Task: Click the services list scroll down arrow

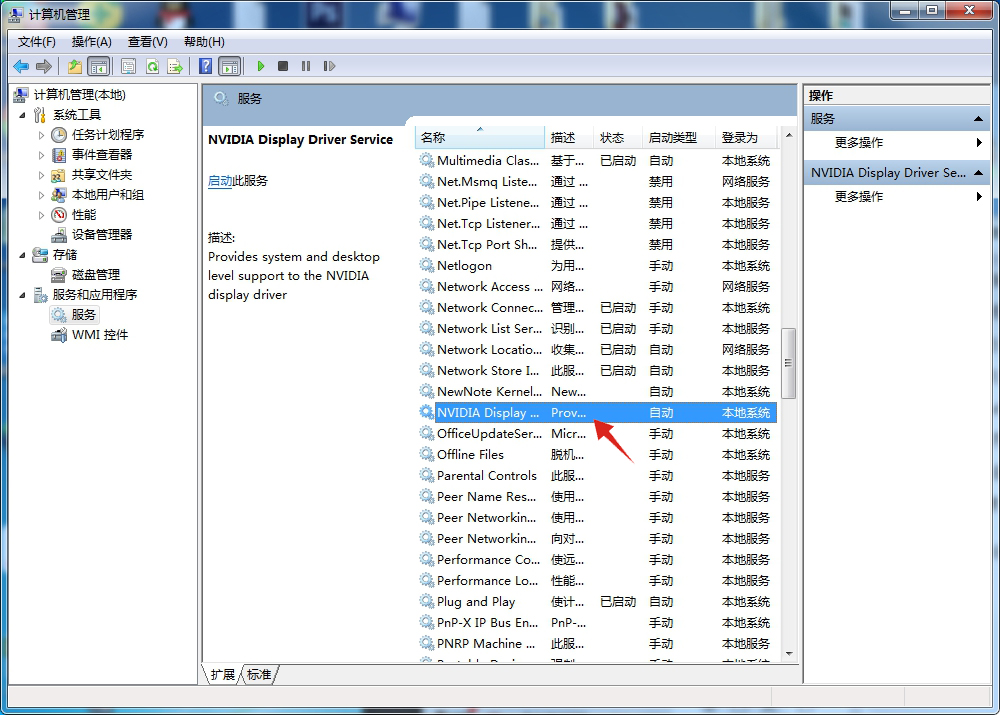Action: click(789, 654)
